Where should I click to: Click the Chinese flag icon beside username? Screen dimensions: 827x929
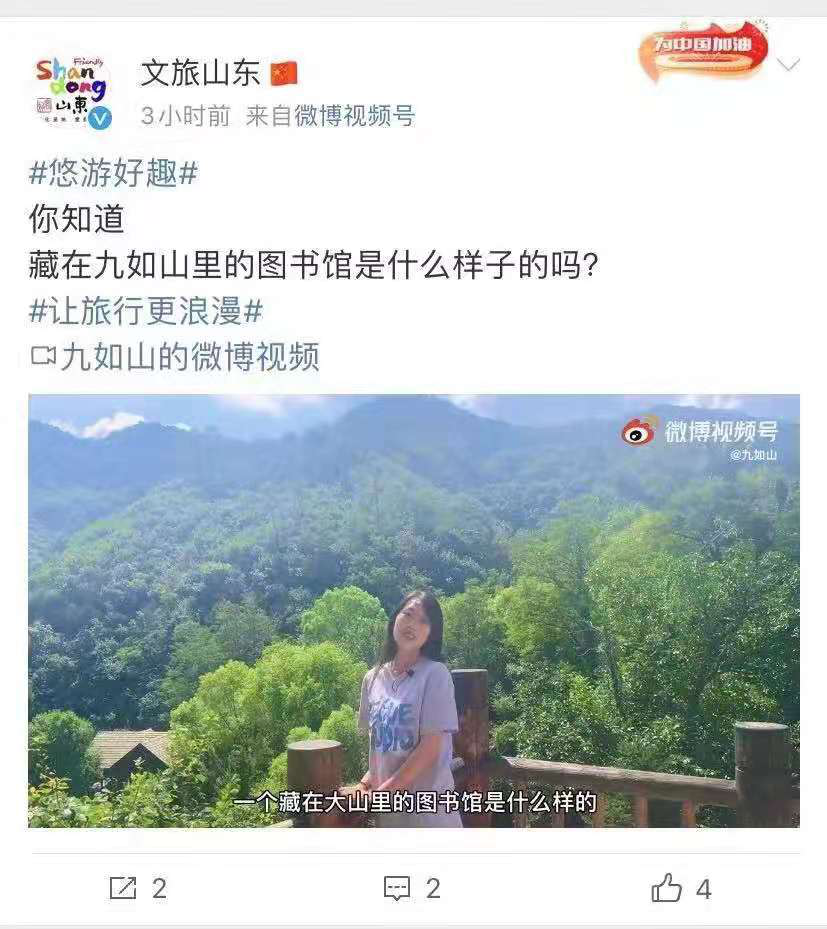284,73
